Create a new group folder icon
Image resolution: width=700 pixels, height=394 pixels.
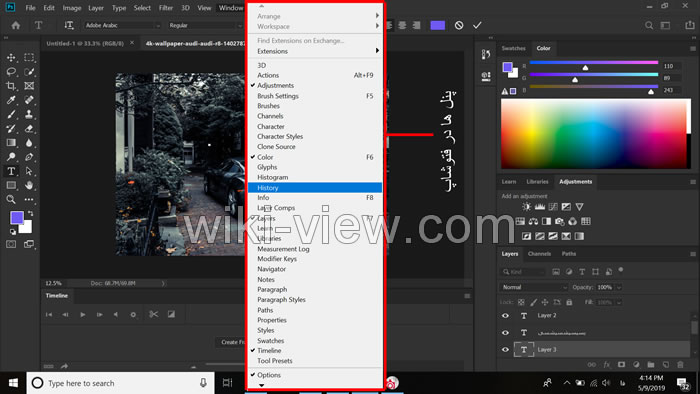point(651,365)
